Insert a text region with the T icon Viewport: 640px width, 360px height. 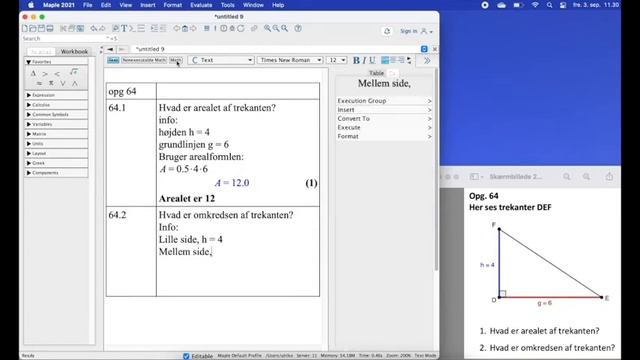pyautogui.click(x=124, y=29)
